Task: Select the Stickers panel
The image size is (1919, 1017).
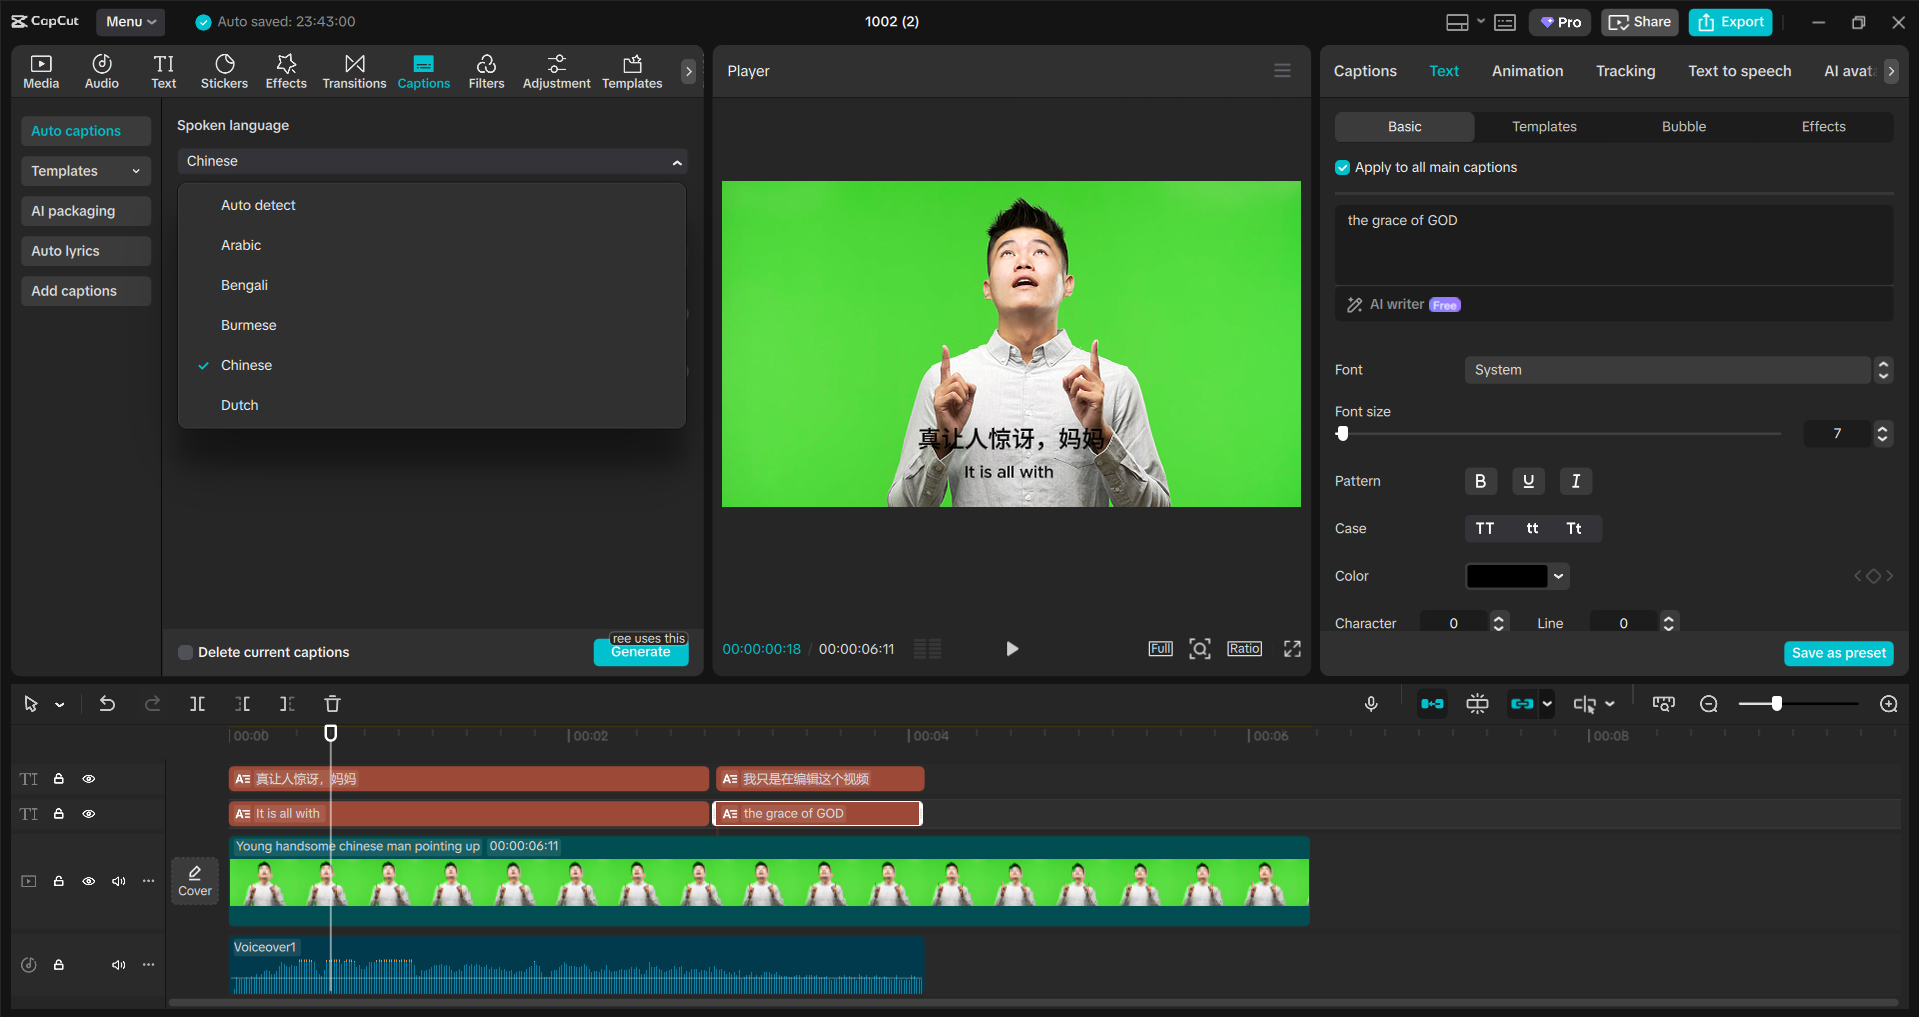Action: click(224, 70)
